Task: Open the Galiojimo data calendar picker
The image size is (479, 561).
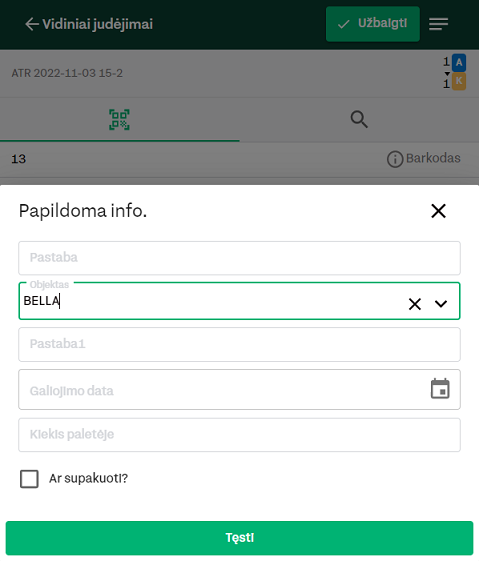Action: pyautogui.click(x=440, y=388)
